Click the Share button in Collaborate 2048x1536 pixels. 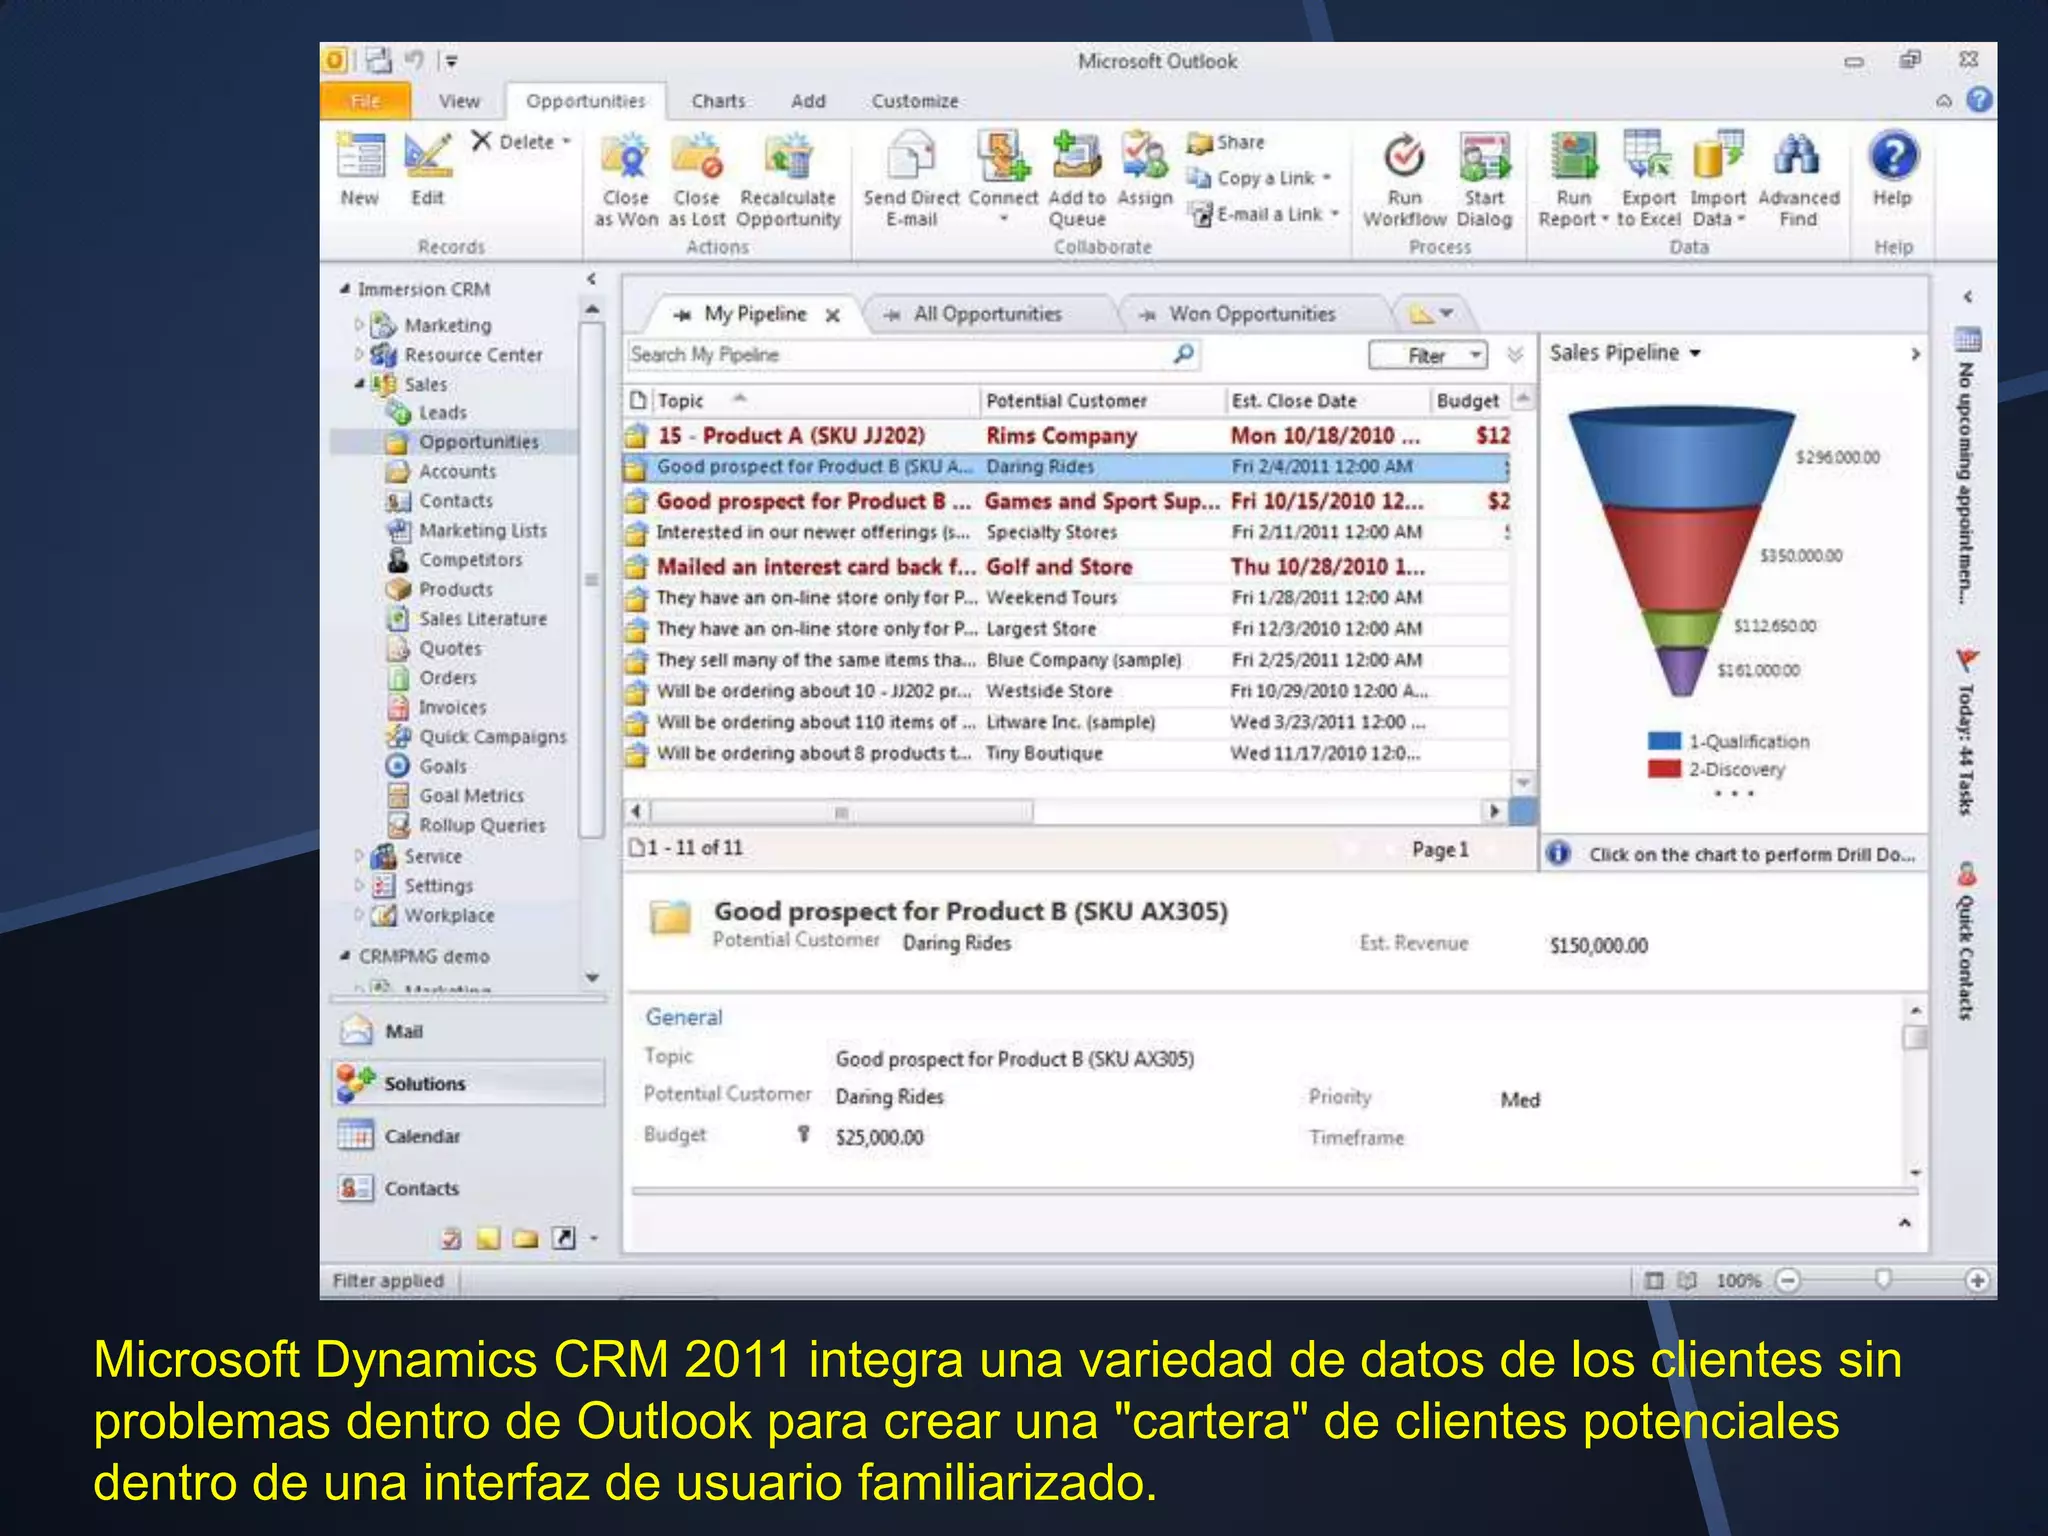coord(1226,143)
